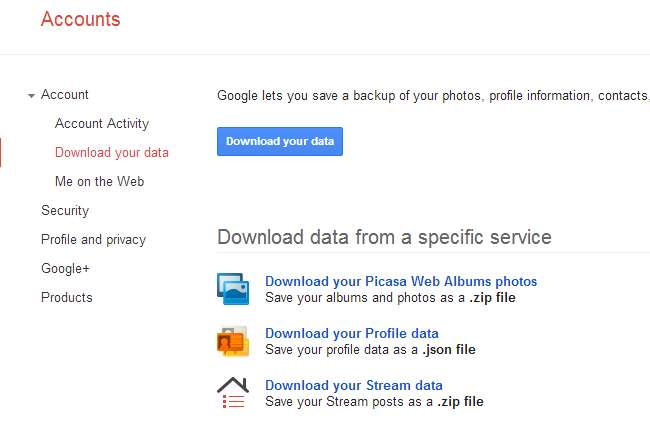Go to Me on the Web
This screenshot has width=650, height=422.
pyautogui.click(x=100, y=182)
